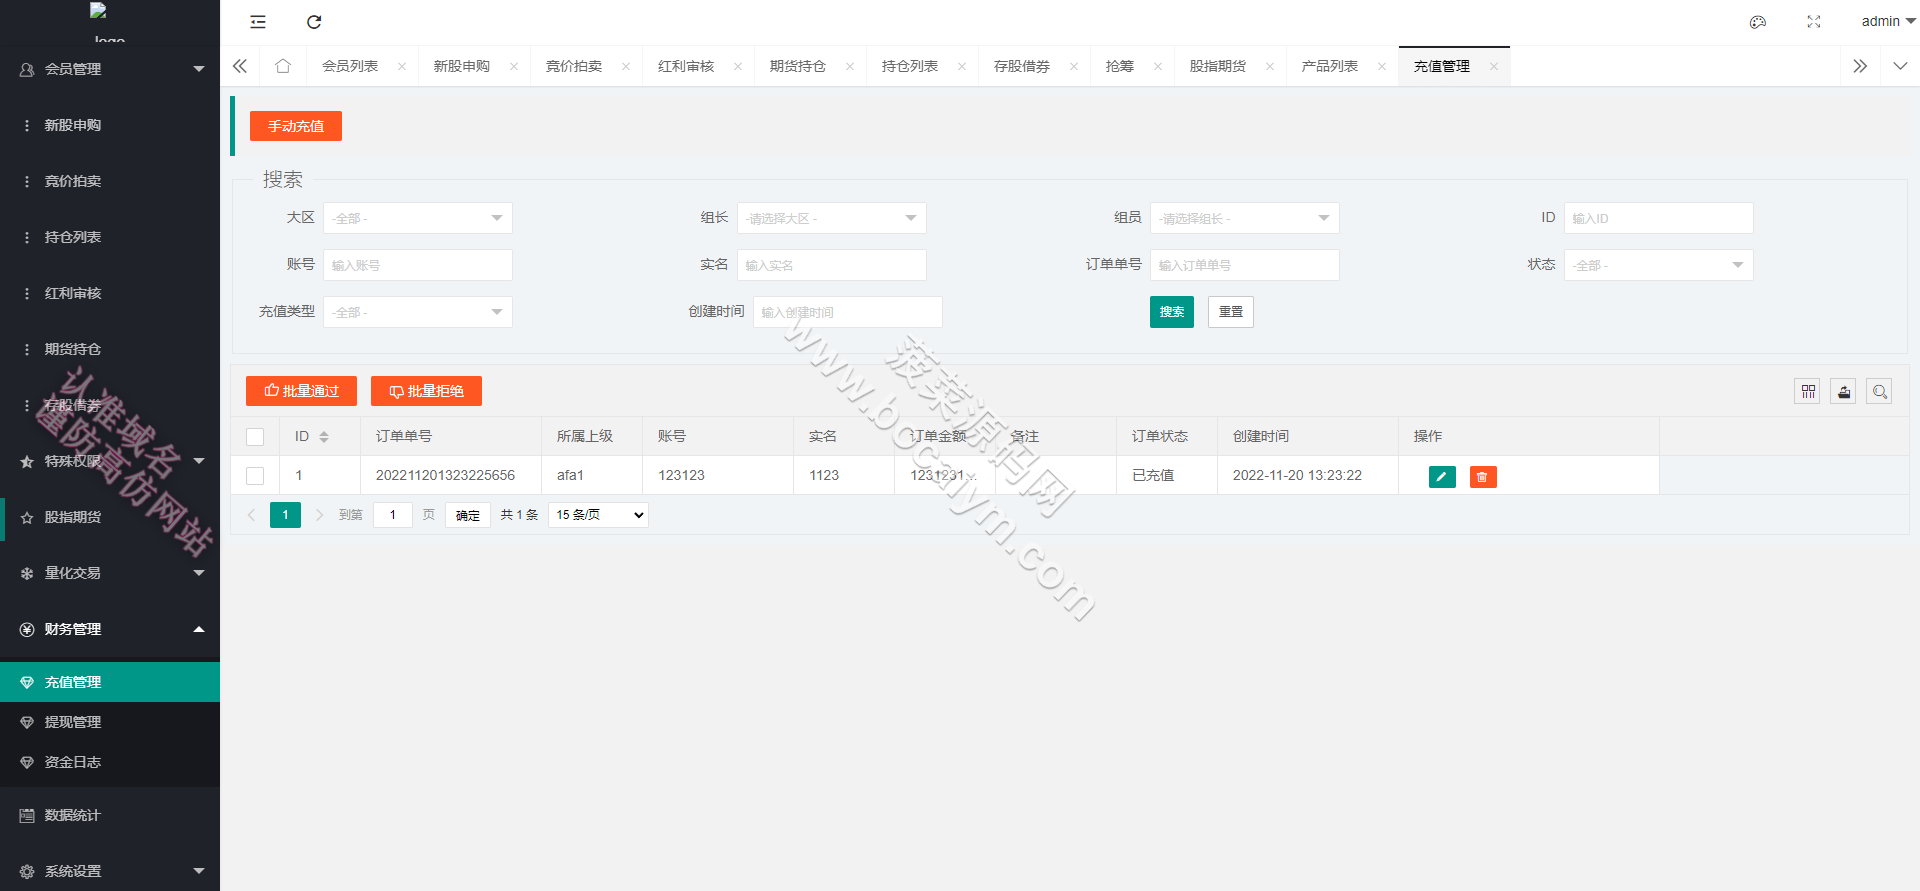Expand the 特殊权限 sidebar menu
The width and height of the screenshot is (1920, 891).
click(110, 461)
